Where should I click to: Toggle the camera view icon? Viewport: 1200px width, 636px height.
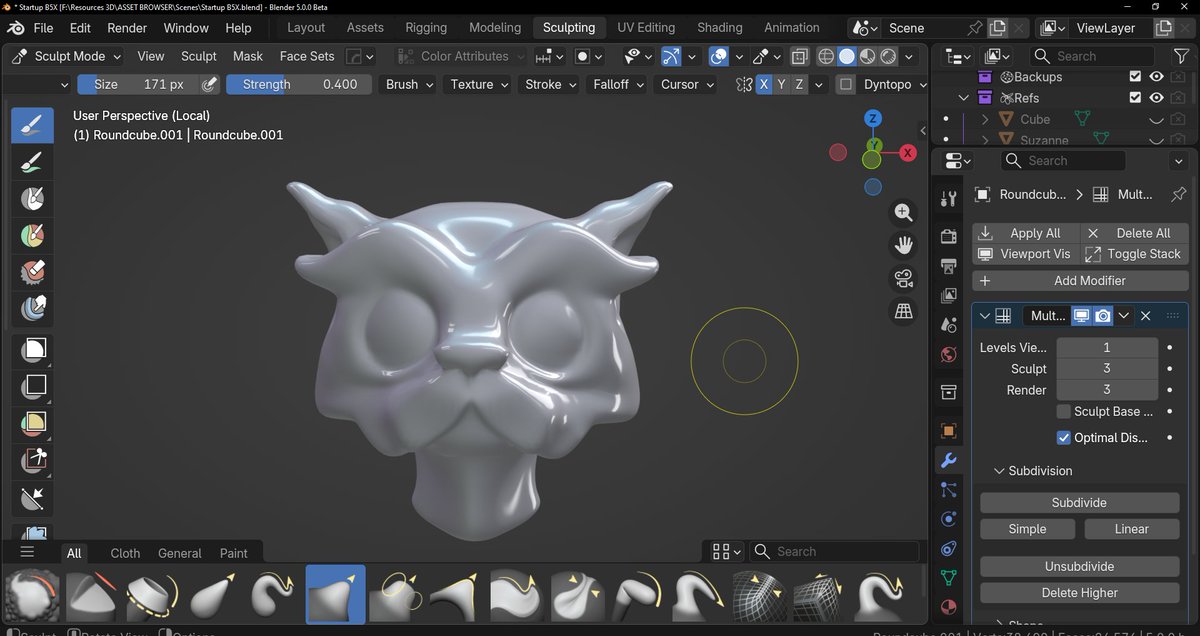point(904,278)
